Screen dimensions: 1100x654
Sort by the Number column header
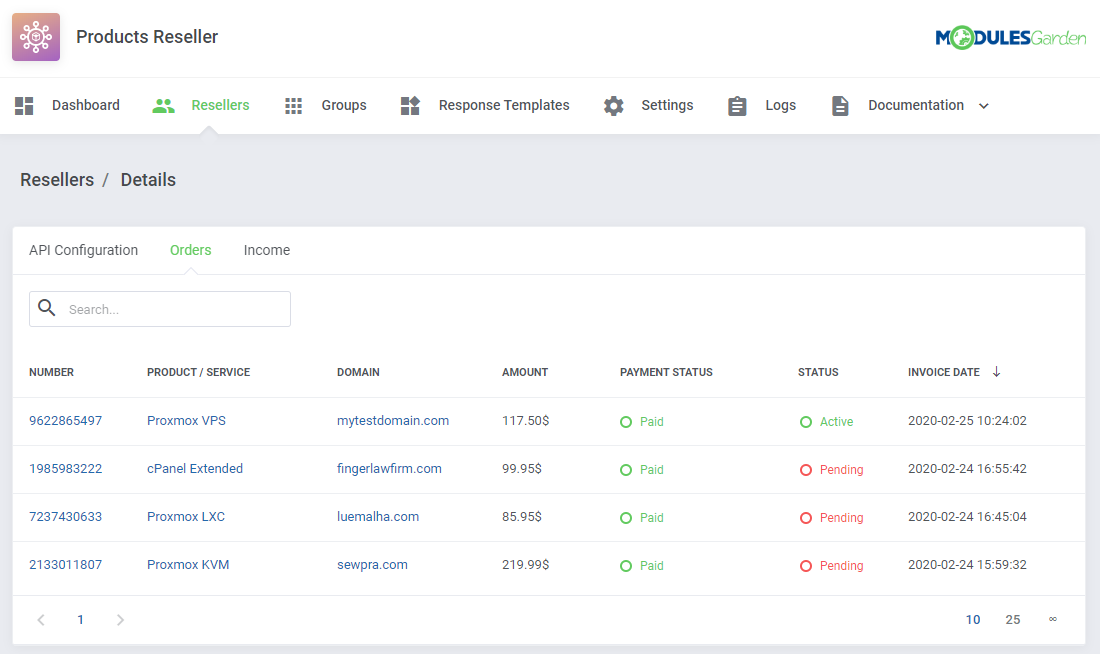pyautogui.click(x=51, y=373)
